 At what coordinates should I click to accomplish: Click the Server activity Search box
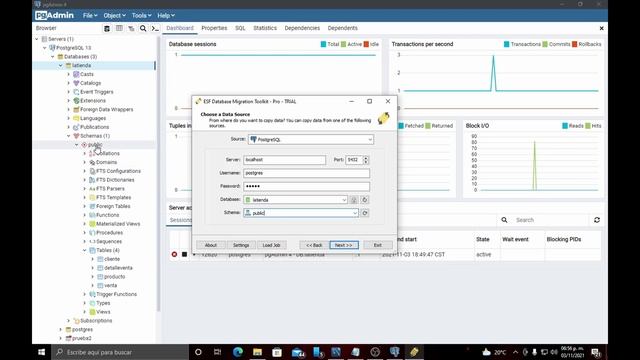(551, 220)
